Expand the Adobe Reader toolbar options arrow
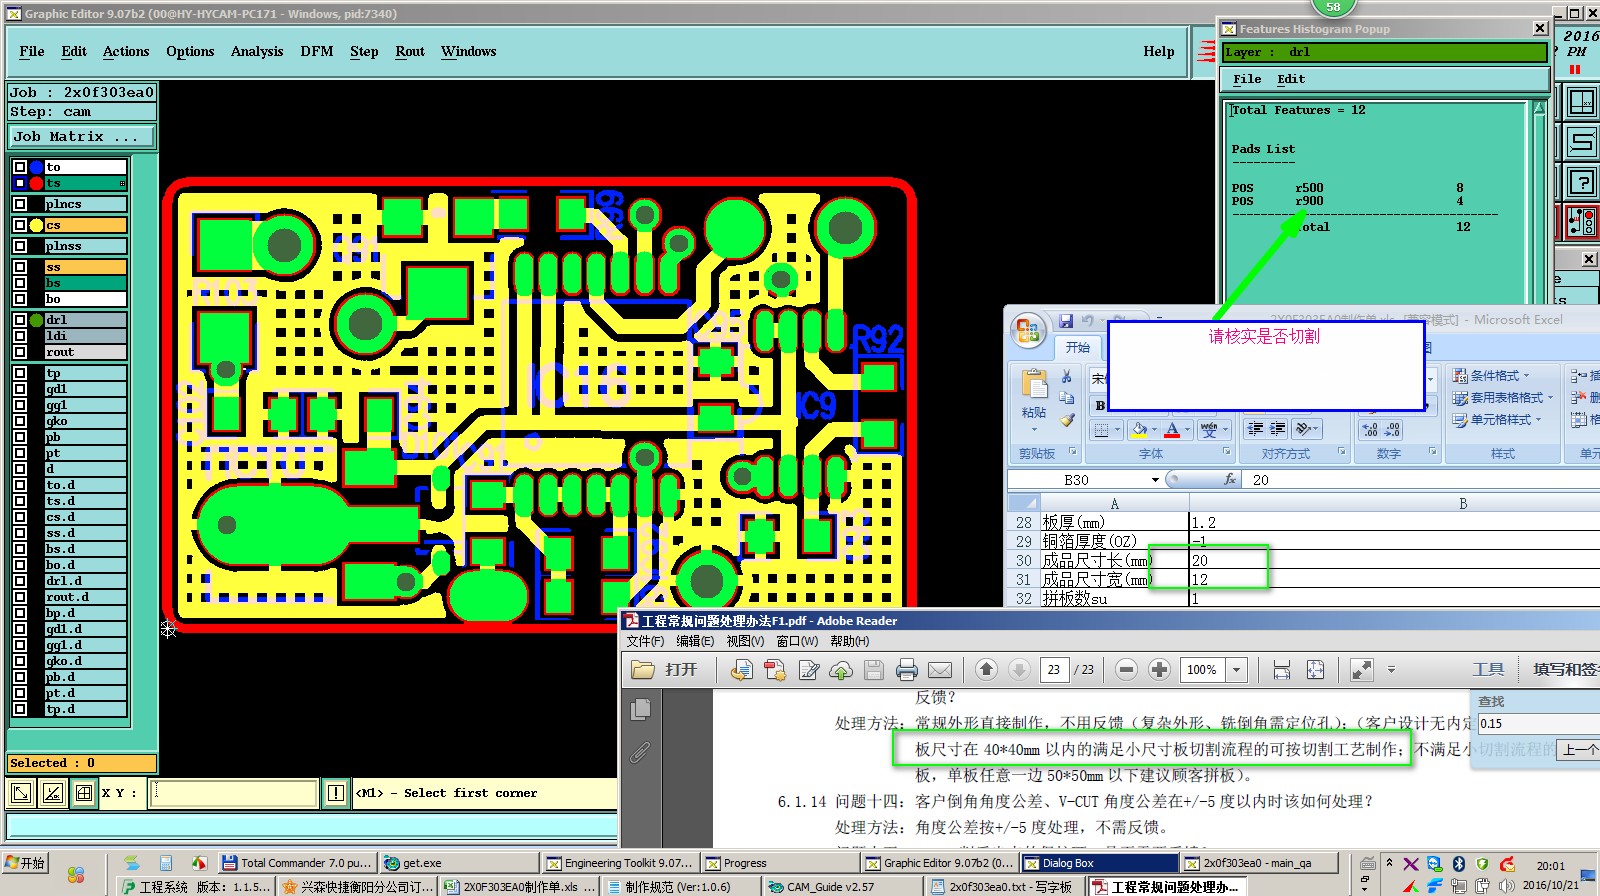Viewport: 1600px width, 896px height. (1391, 670)
